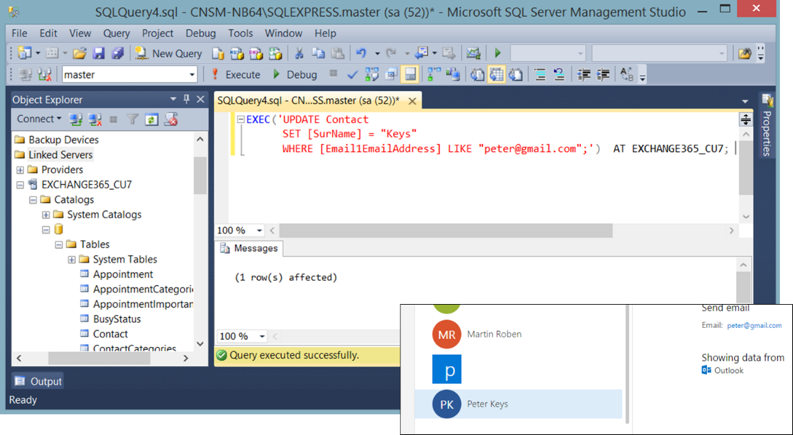
Task: Open the Tools menu
Action: (240, 33)
